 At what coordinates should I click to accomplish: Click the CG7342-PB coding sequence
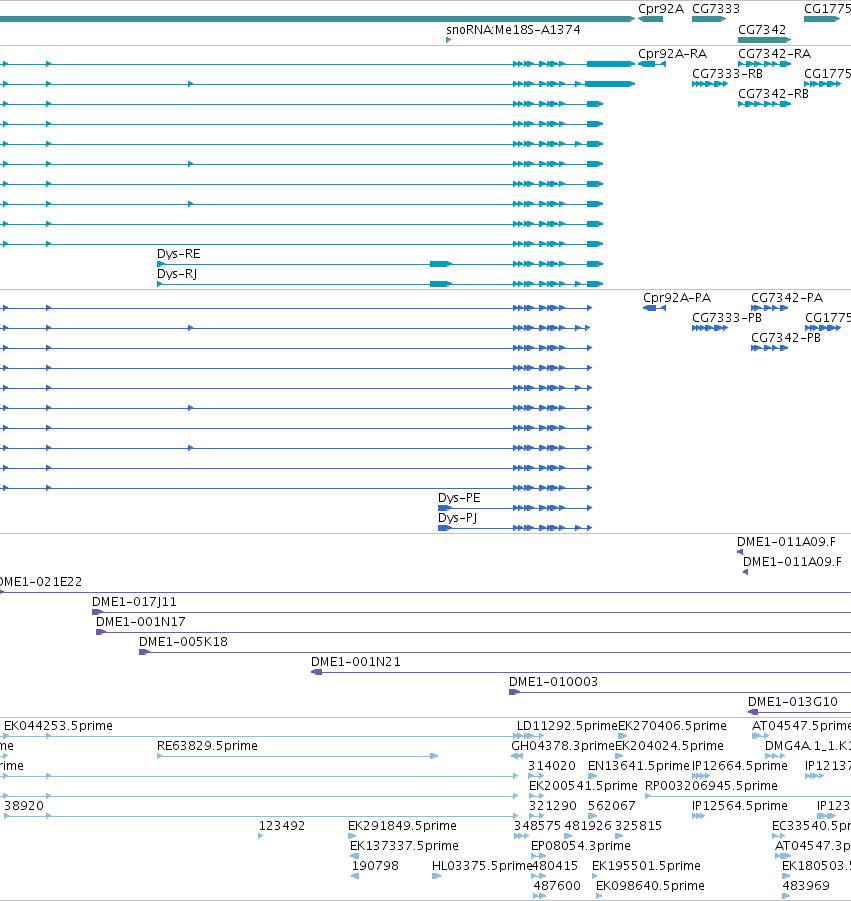769,348
